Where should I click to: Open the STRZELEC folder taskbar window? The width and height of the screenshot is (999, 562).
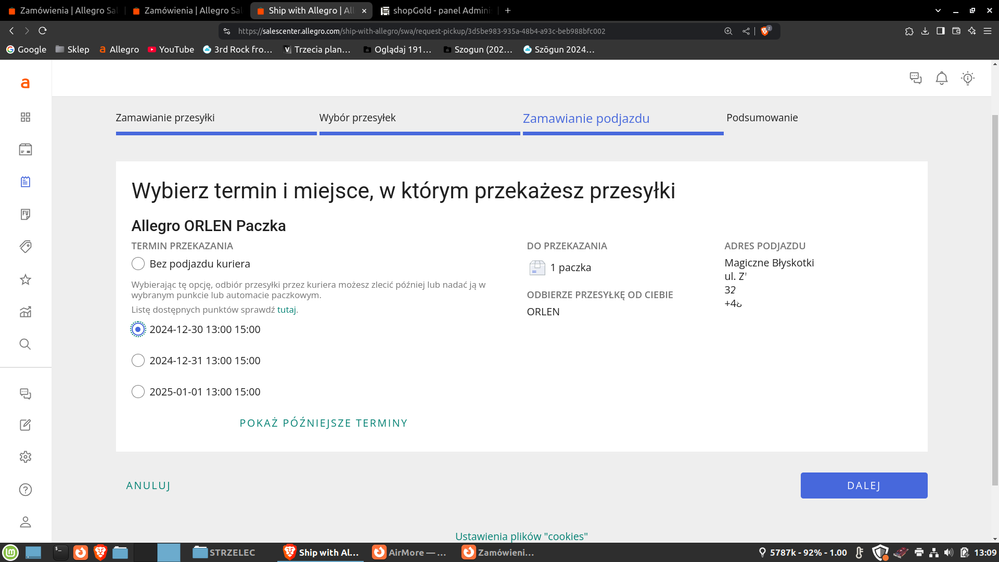pos(224,552)
